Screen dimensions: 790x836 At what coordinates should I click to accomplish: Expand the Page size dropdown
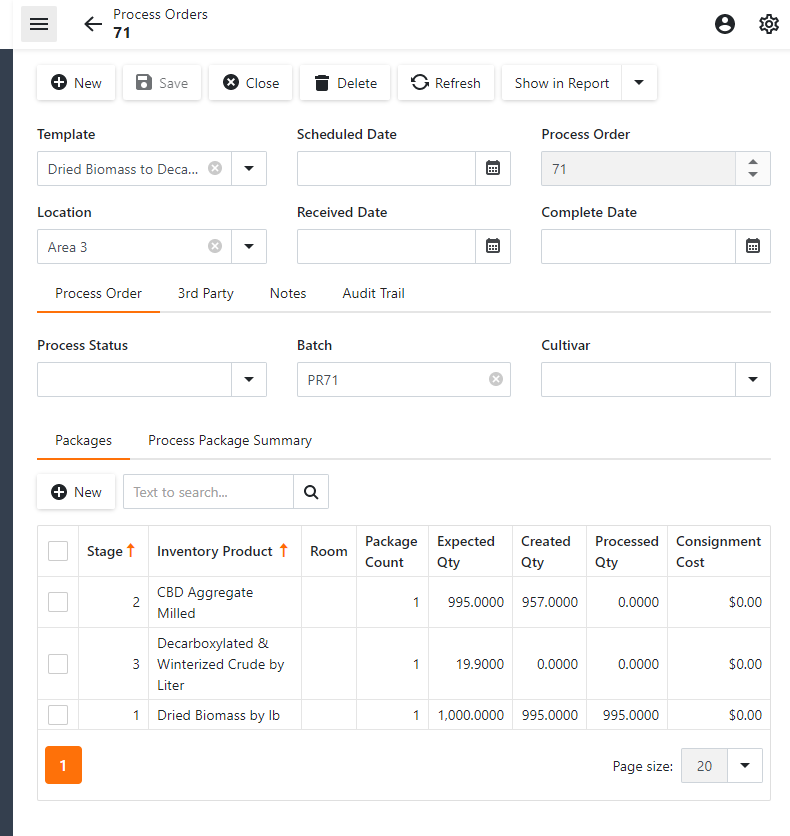tap(744, 765)
